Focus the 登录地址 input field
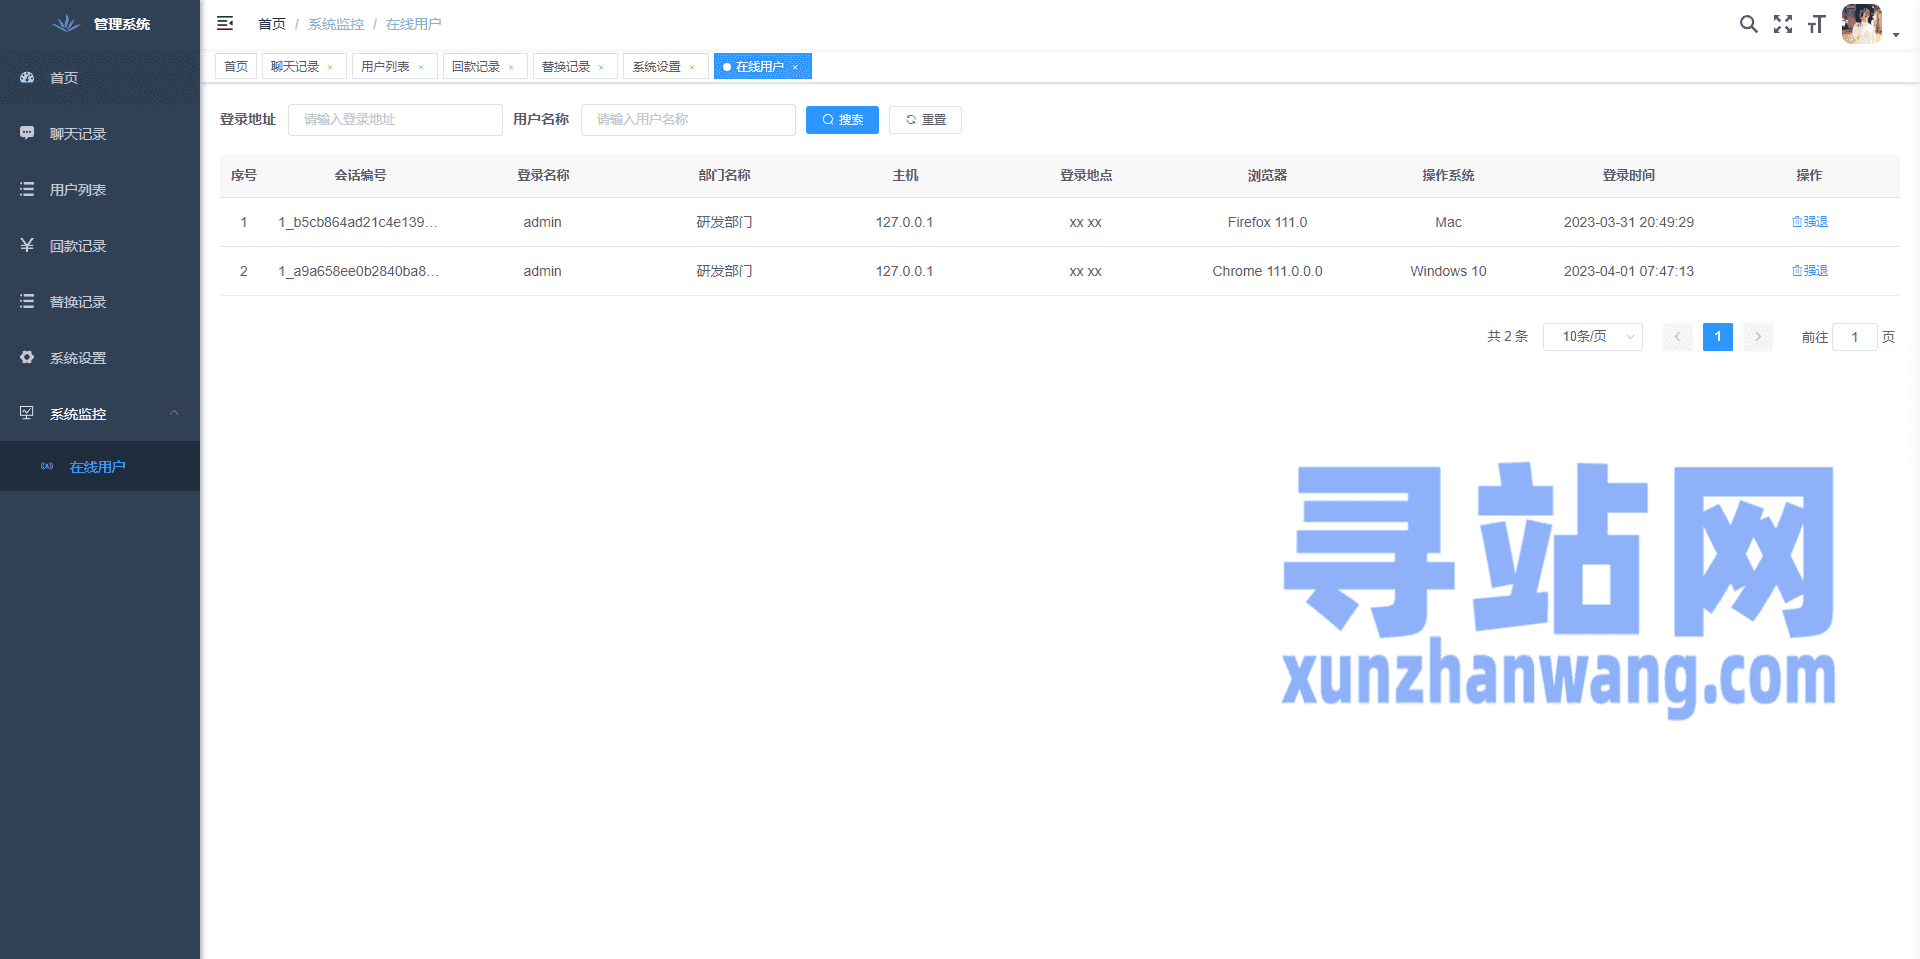The image size is (1920, 959). (395, 120)
